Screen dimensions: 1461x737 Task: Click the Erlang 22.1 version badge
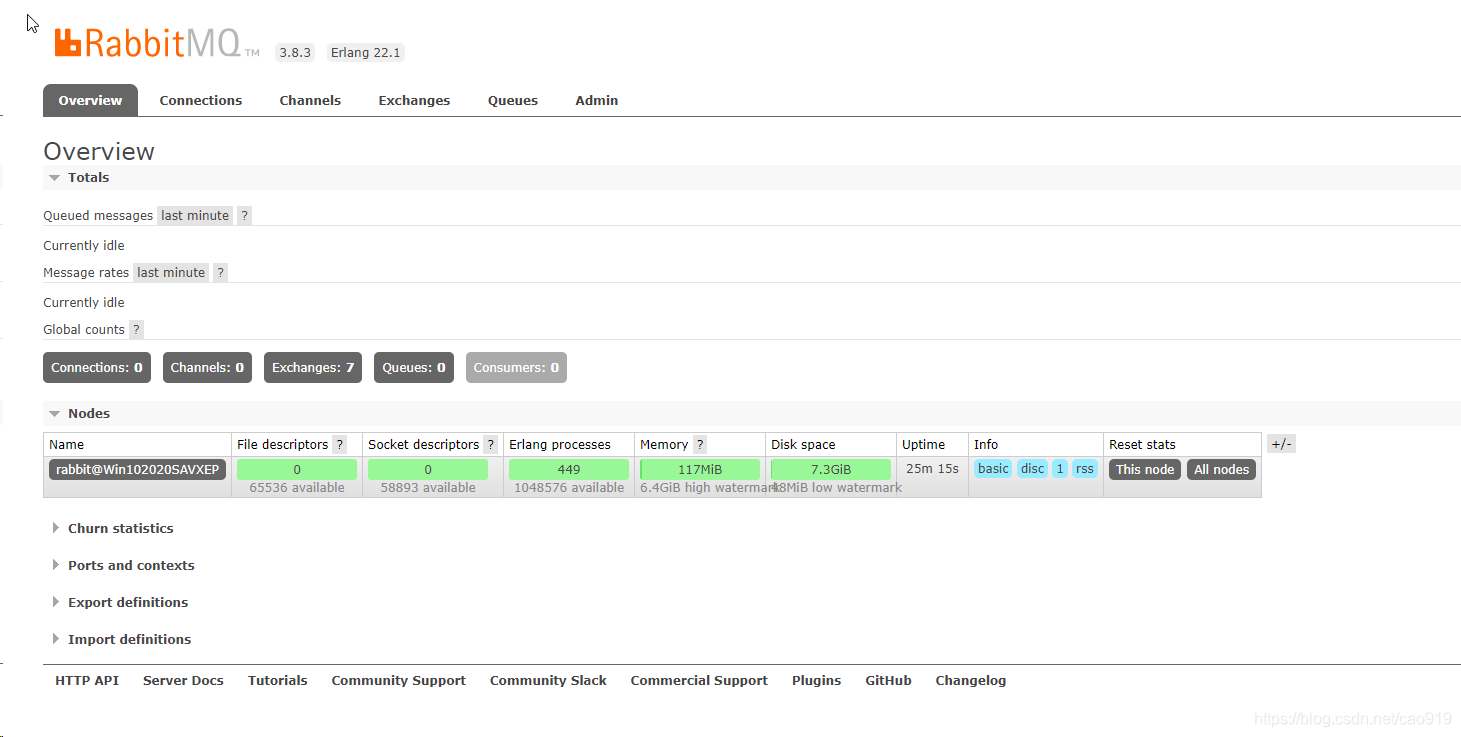click(366, 53)
